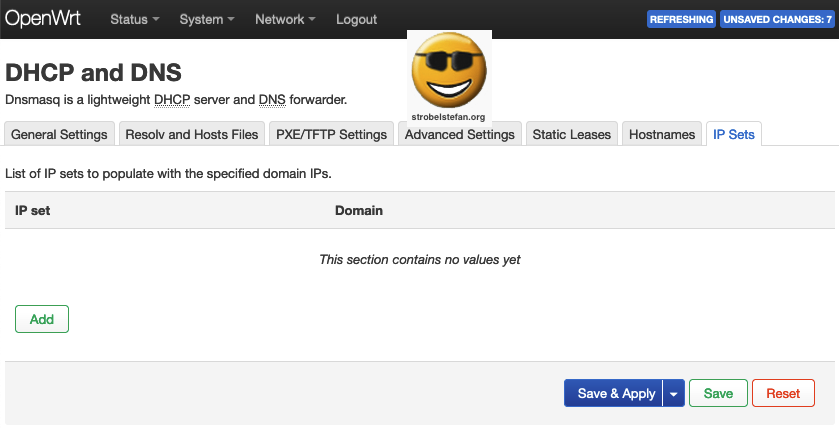Toggle the Refreshing indicator badge
This screenshot has height=428, width=839.
(x=681, y=19)
